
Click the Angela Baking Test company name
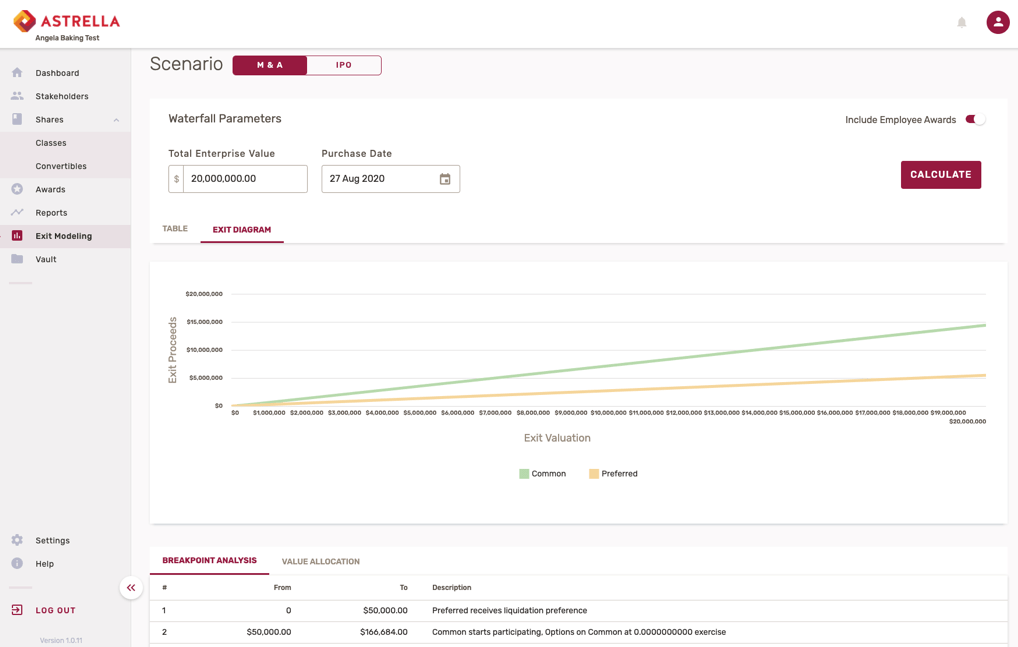[x=68, y=38]
